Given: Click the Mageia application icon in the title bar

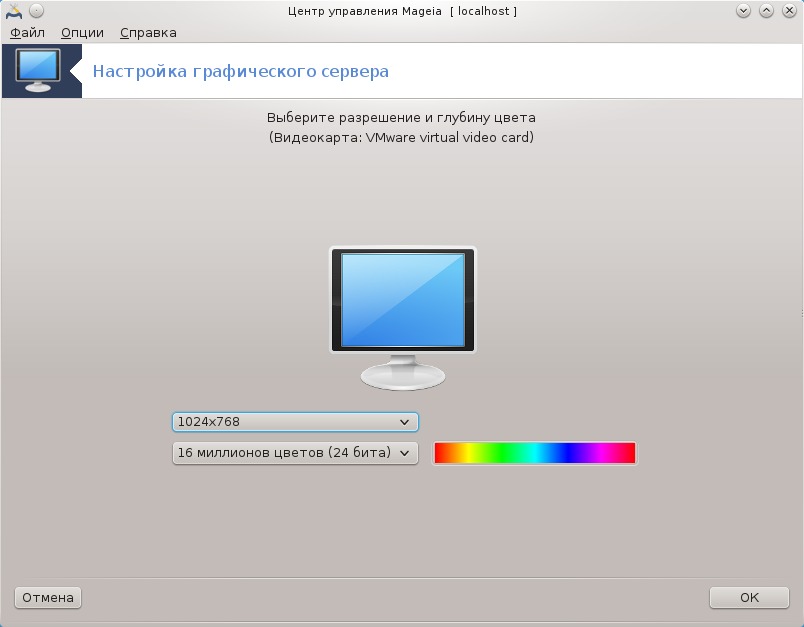Looking at the screenshot, I should (x=14, y=11).
